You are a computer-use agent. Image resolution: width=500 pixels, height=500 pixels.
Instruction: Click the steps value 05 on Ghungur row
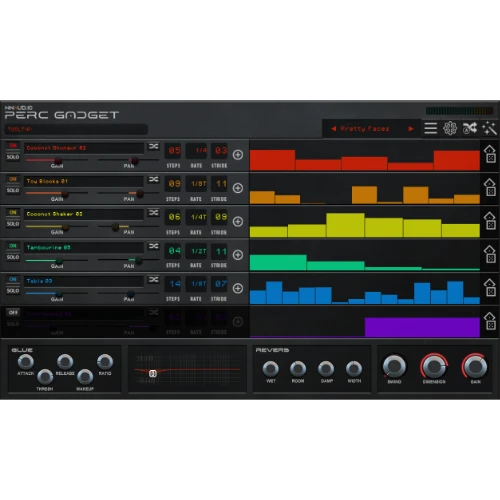pyautogui.click(x=174, y=151)
